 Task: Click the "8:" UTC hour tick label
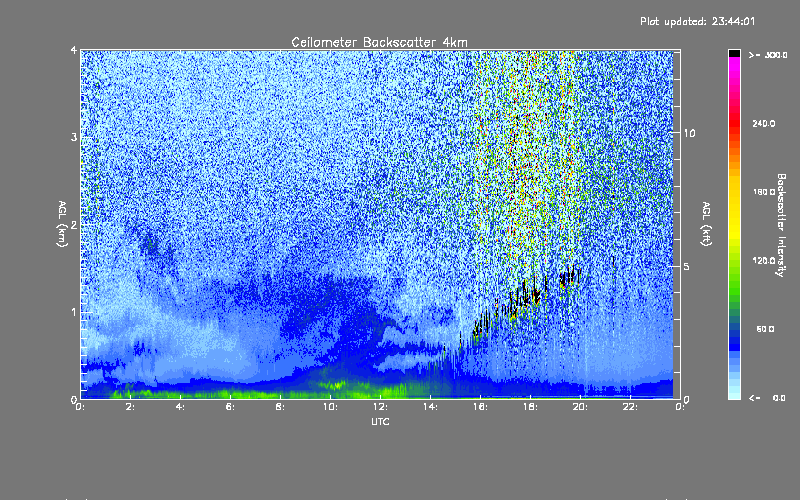coord(280,407)
